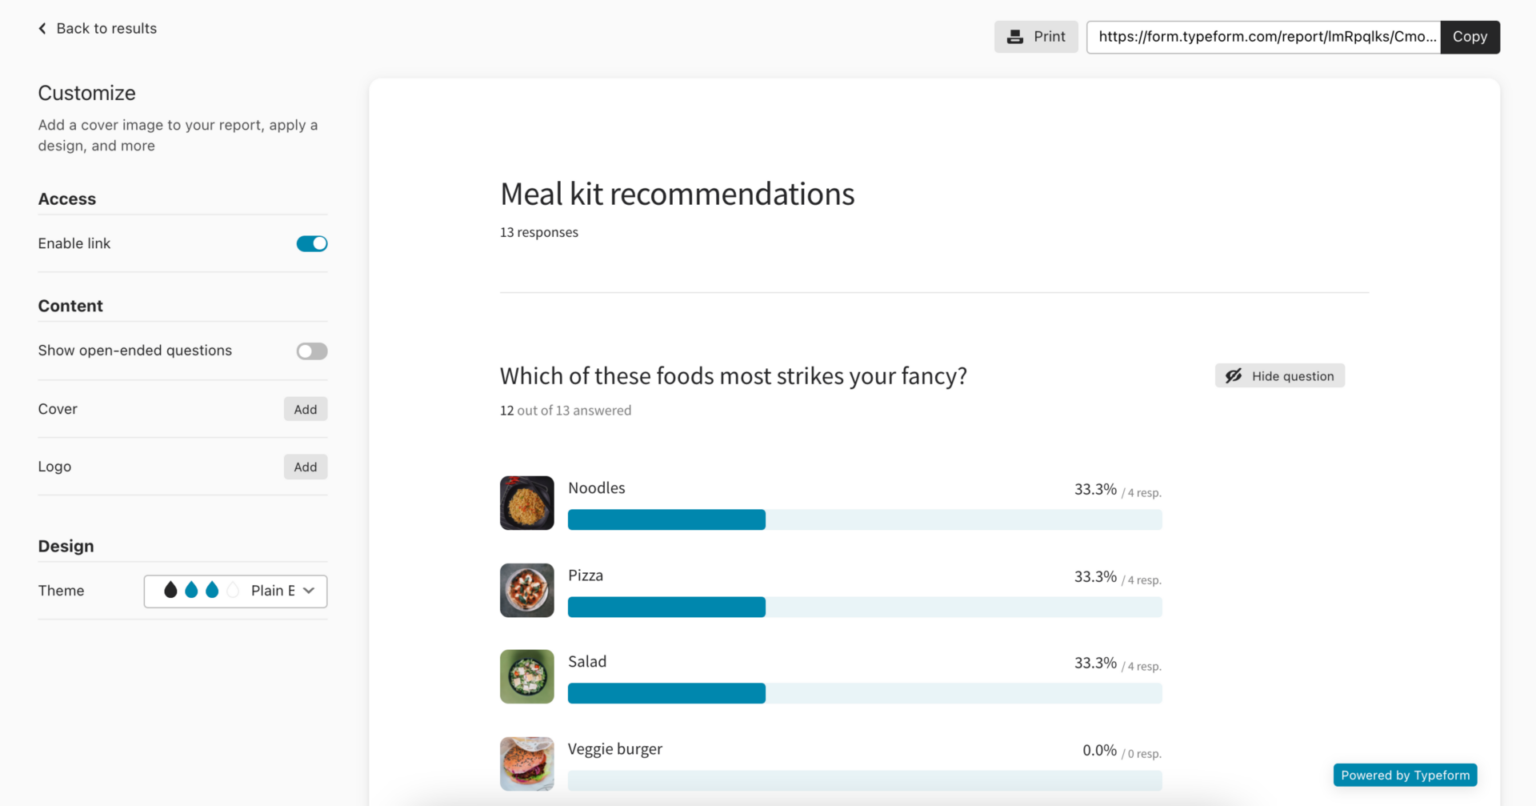Copy the report link
This screenshot has height=806, width=1536.
[x=1469, y=37]
